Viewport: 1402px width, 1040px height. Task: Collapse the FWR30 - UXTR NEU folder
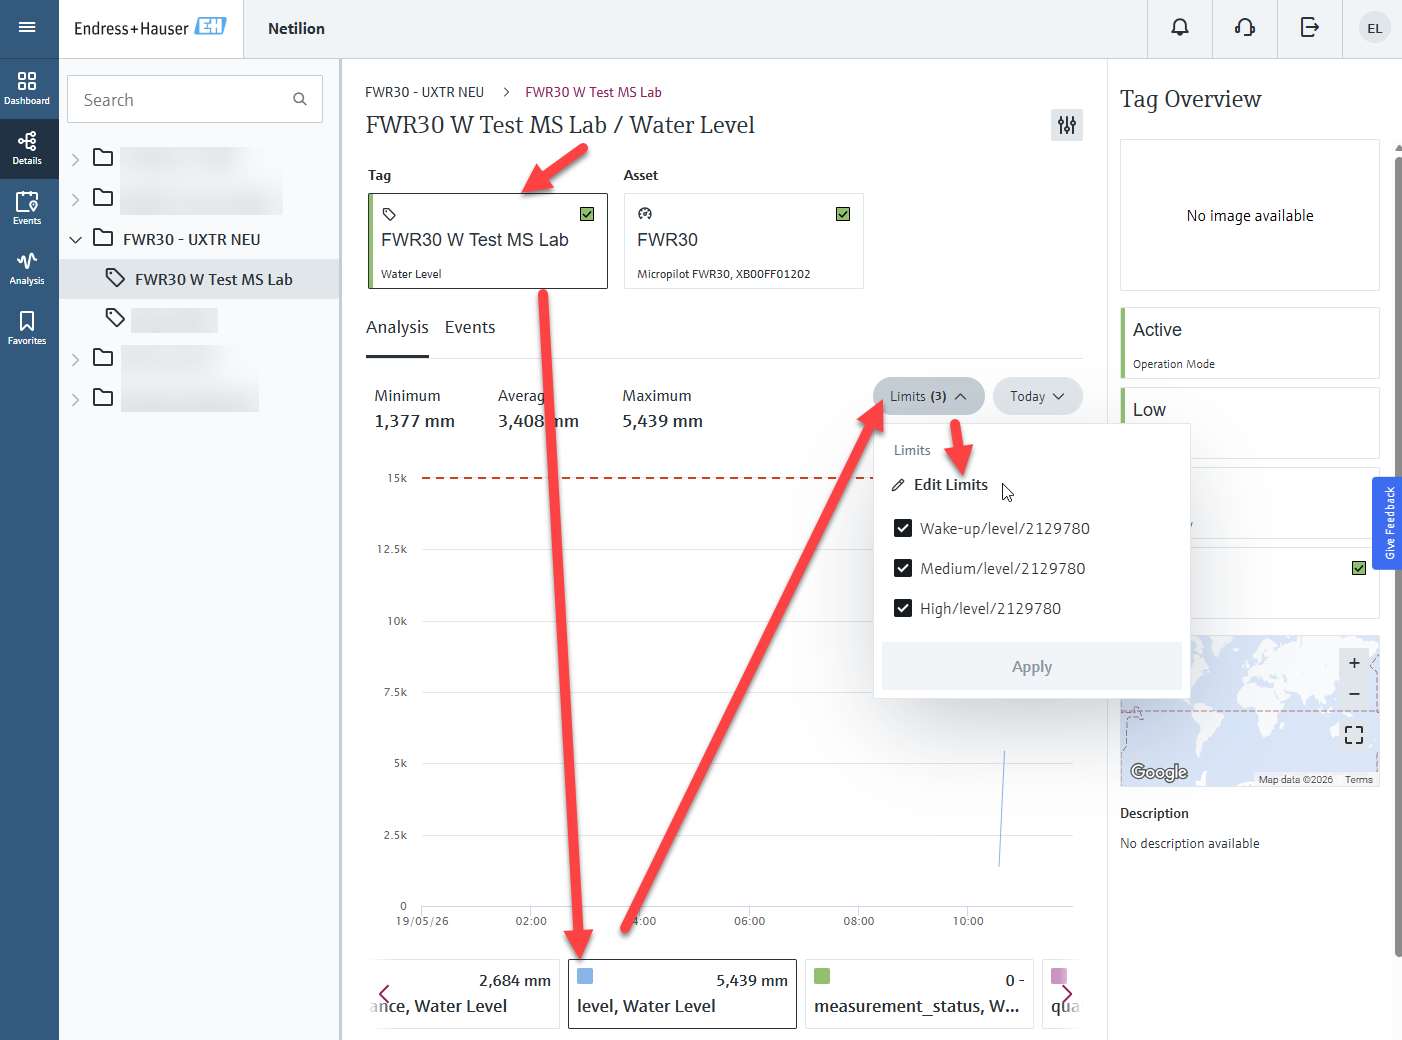(x=76, y=240)
